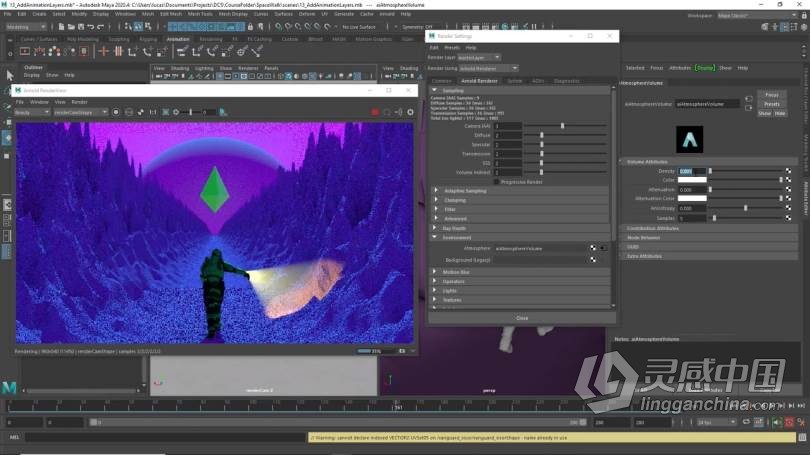810x455 pixels.
Task: Toggle the loop playback icon
Action: [746, 422]
